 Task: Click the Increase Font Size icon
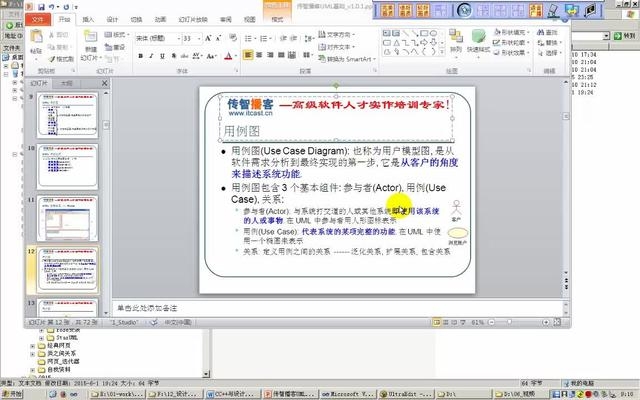click(x=208, y=38)
